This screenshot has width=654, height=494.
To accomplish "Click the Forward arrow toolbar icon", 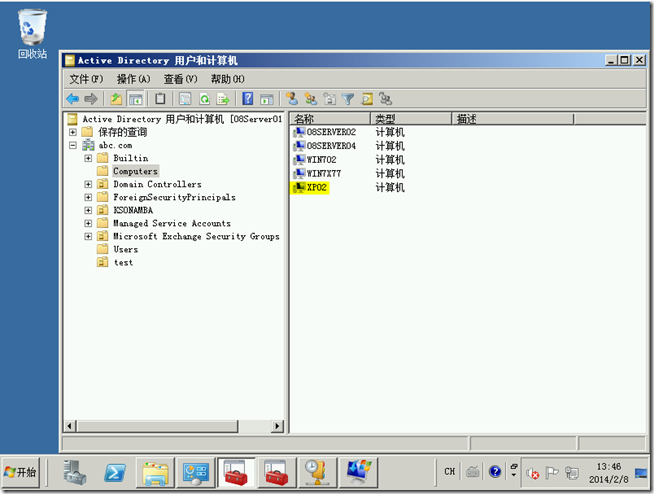I will [91, 99].
